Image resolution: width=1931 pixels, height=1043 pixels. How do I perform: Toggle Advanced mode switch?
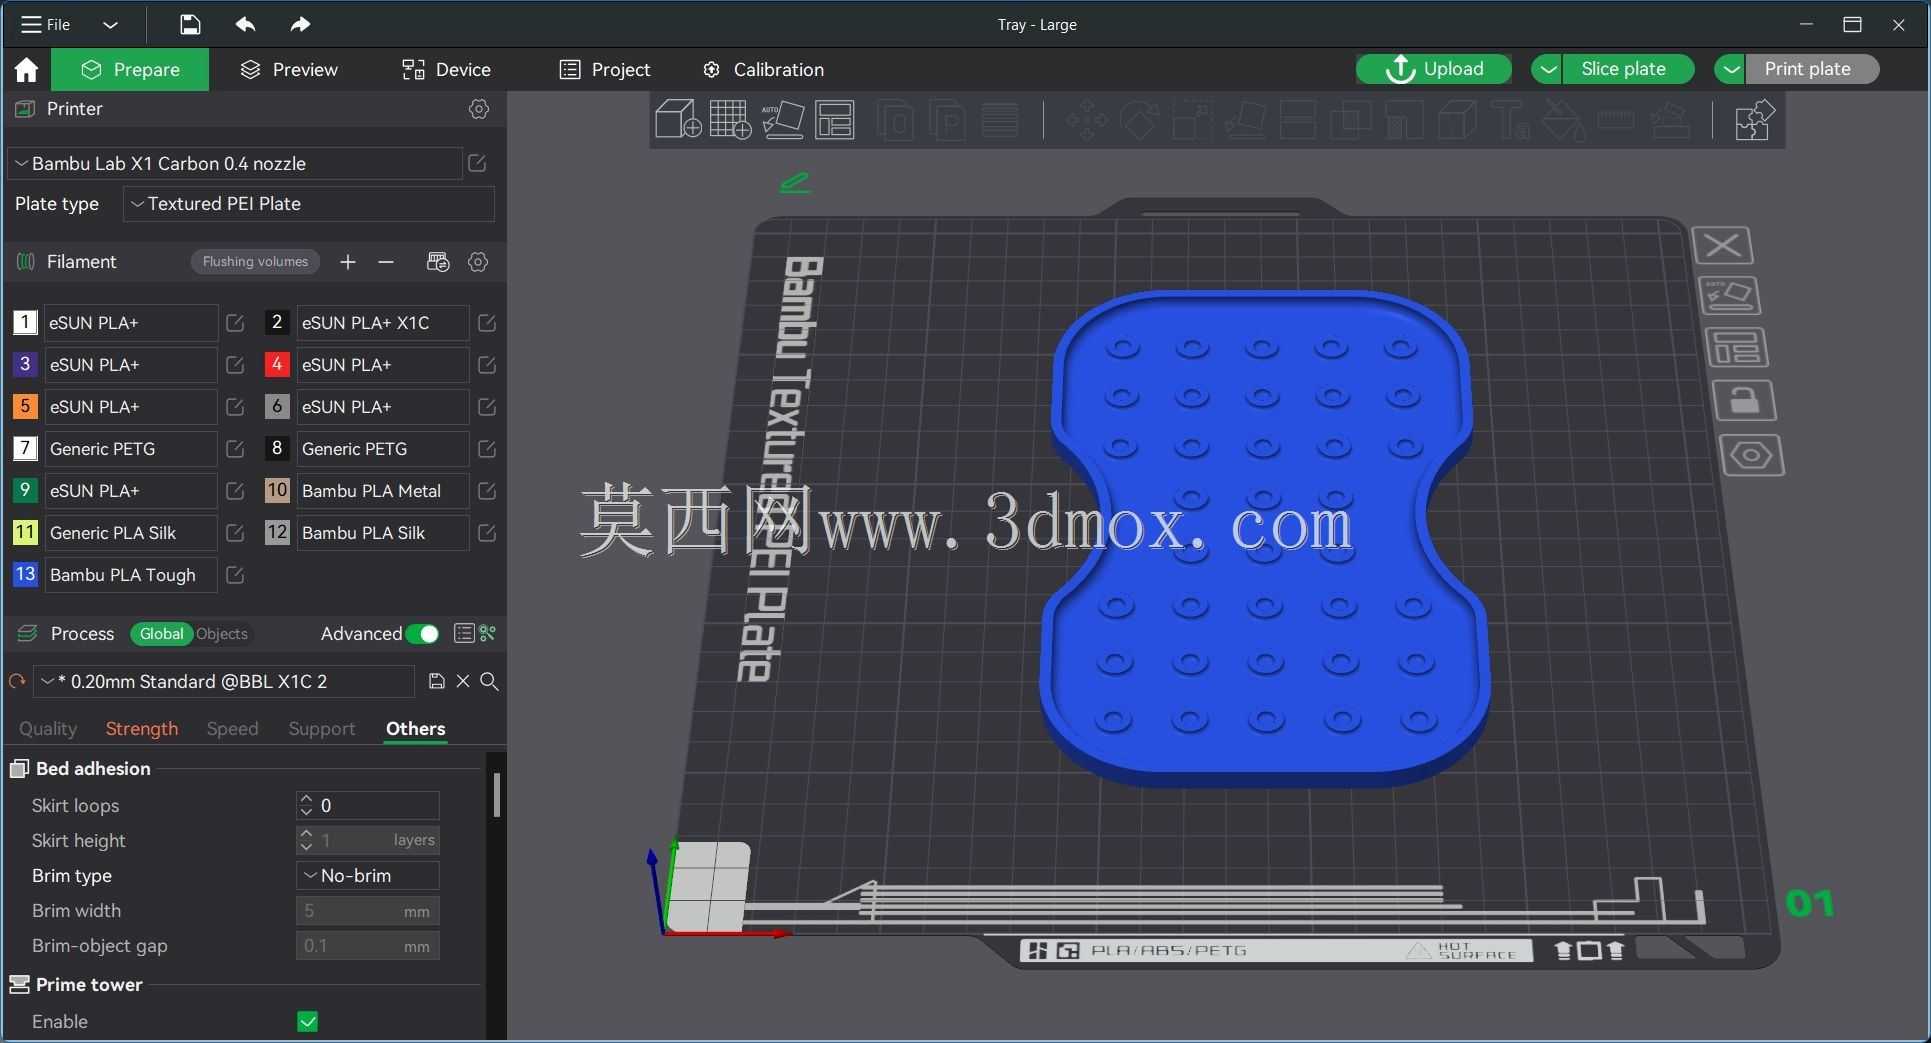pyautogui.click(x=423, y=633)
